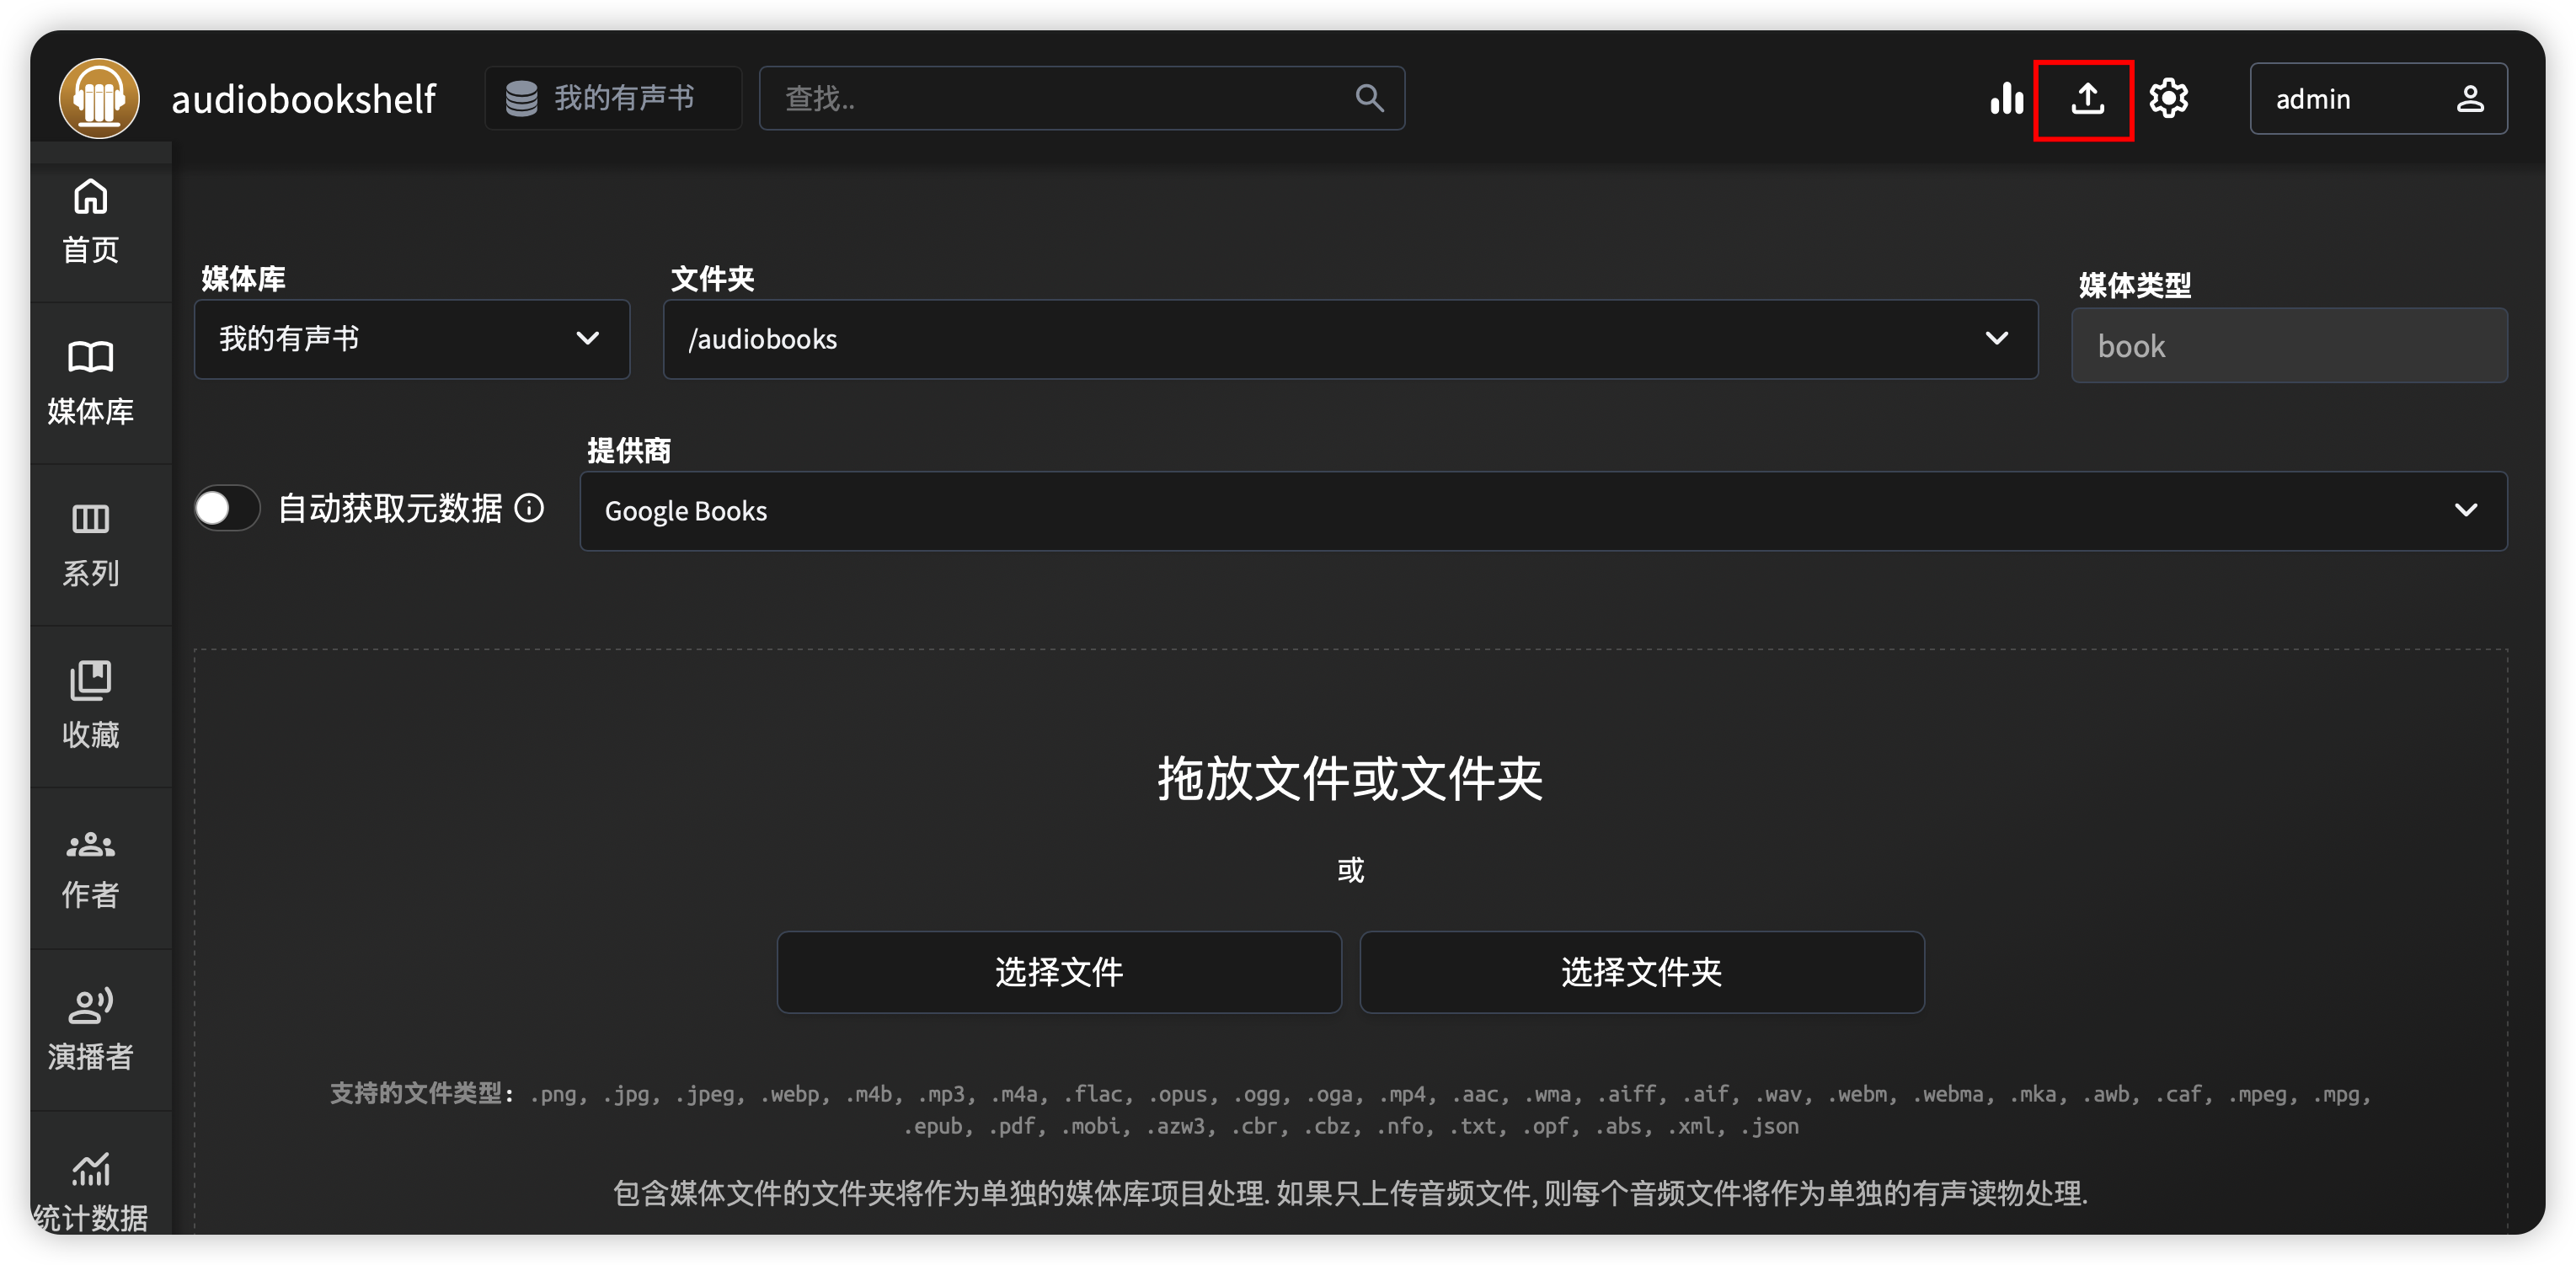Open 媒体库 sidebar tab
The image size is (2576, 1265).
(91, 383)
